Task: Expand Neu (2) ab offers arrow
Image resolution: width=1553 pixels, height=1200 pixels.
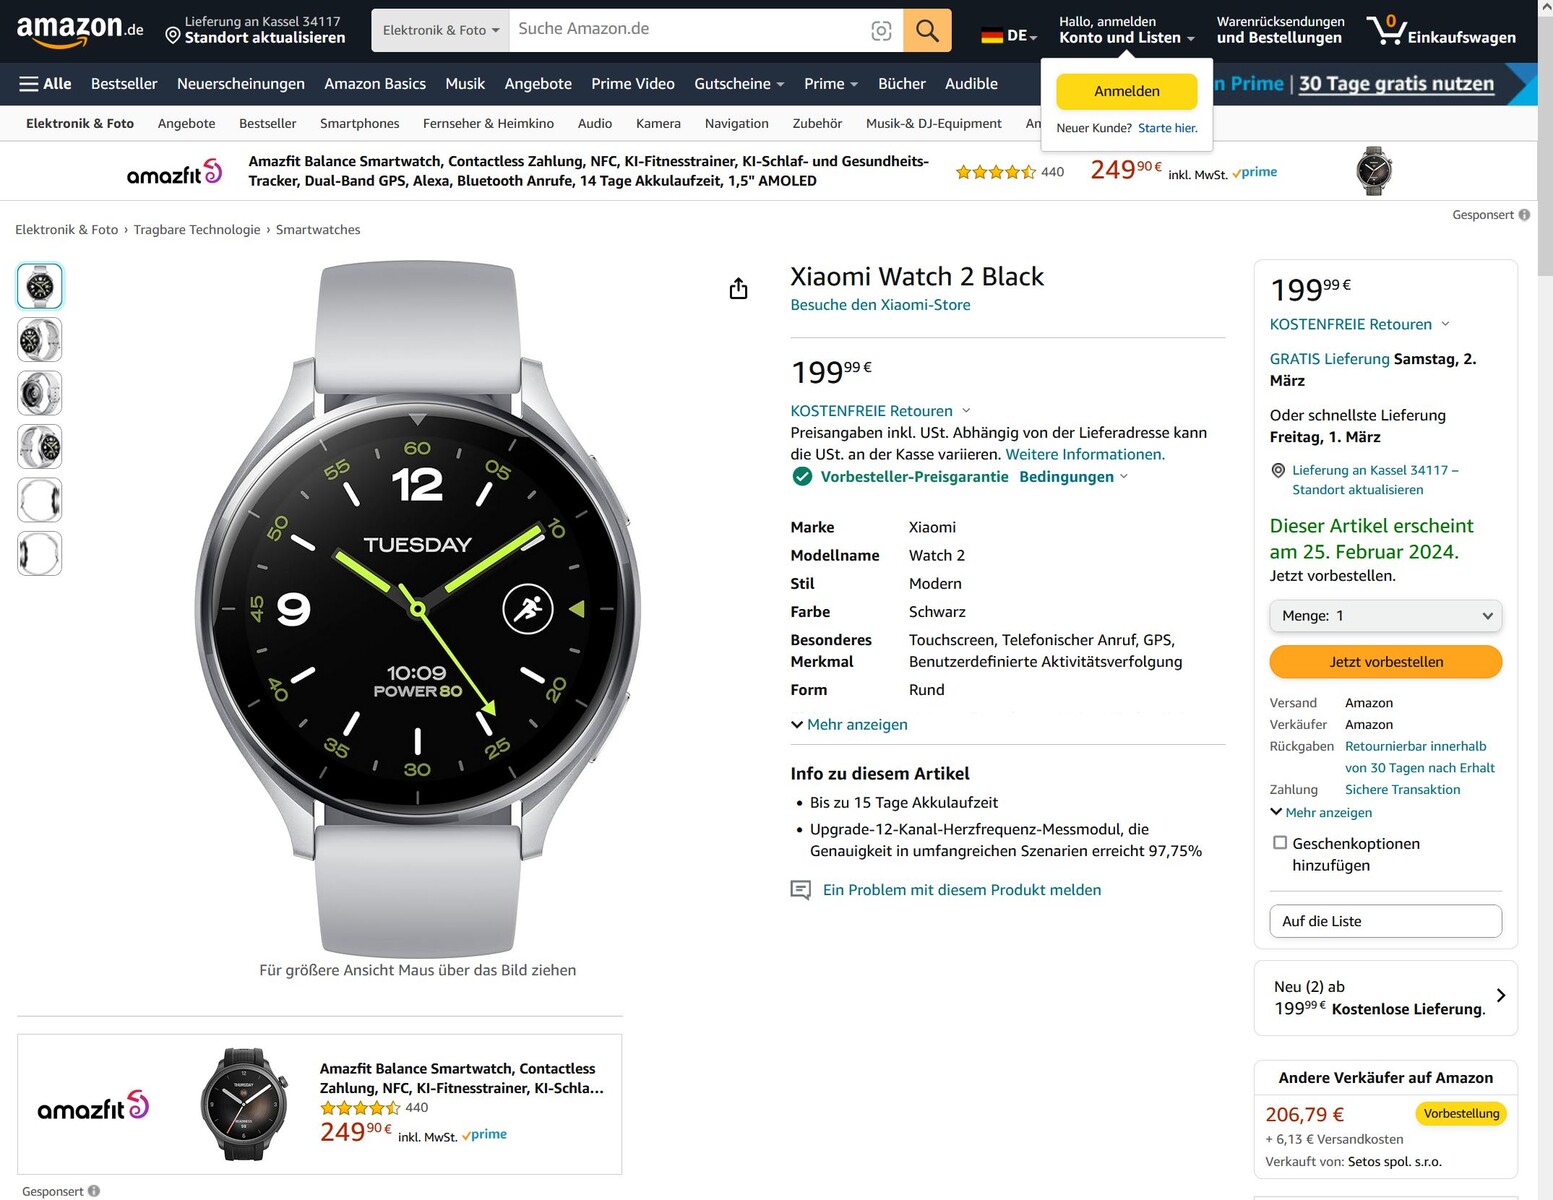Action: point(1500,995)
